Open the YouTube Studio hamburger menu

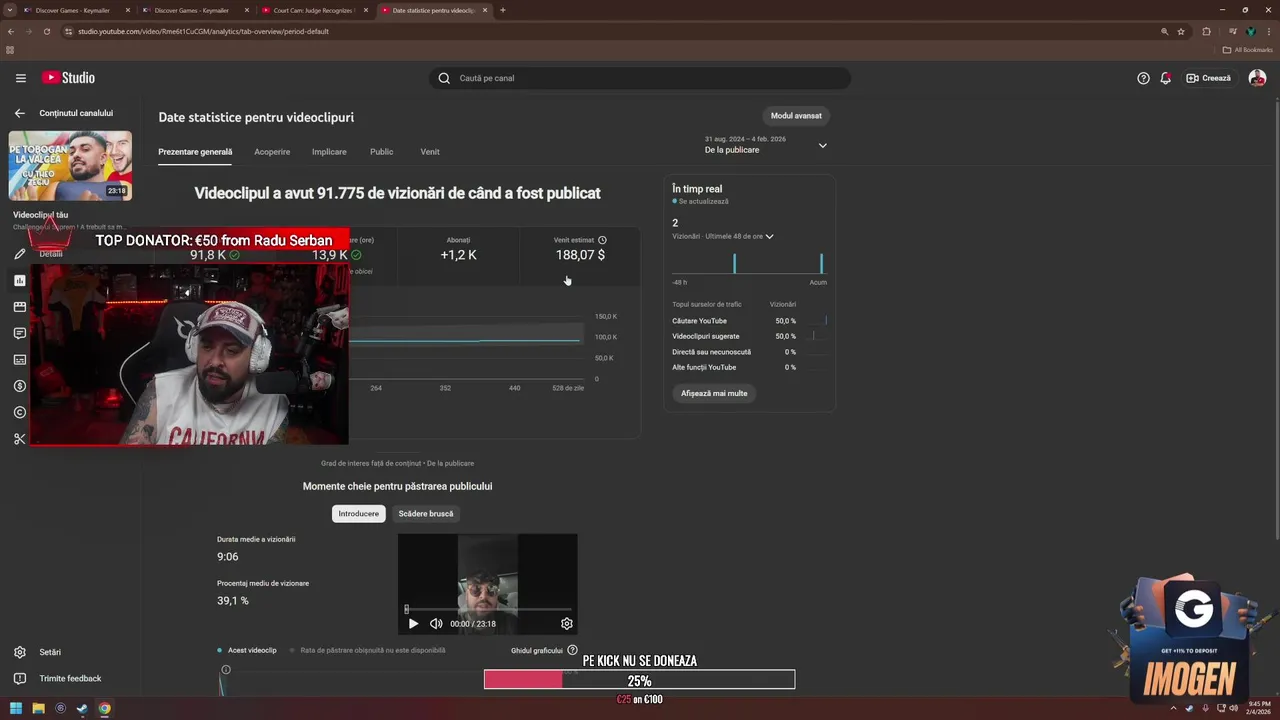(x=20, y=78)
